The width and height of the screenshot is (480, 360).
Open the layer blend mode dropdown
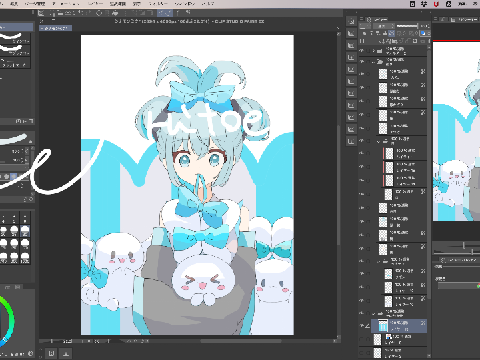pos(384,26)
